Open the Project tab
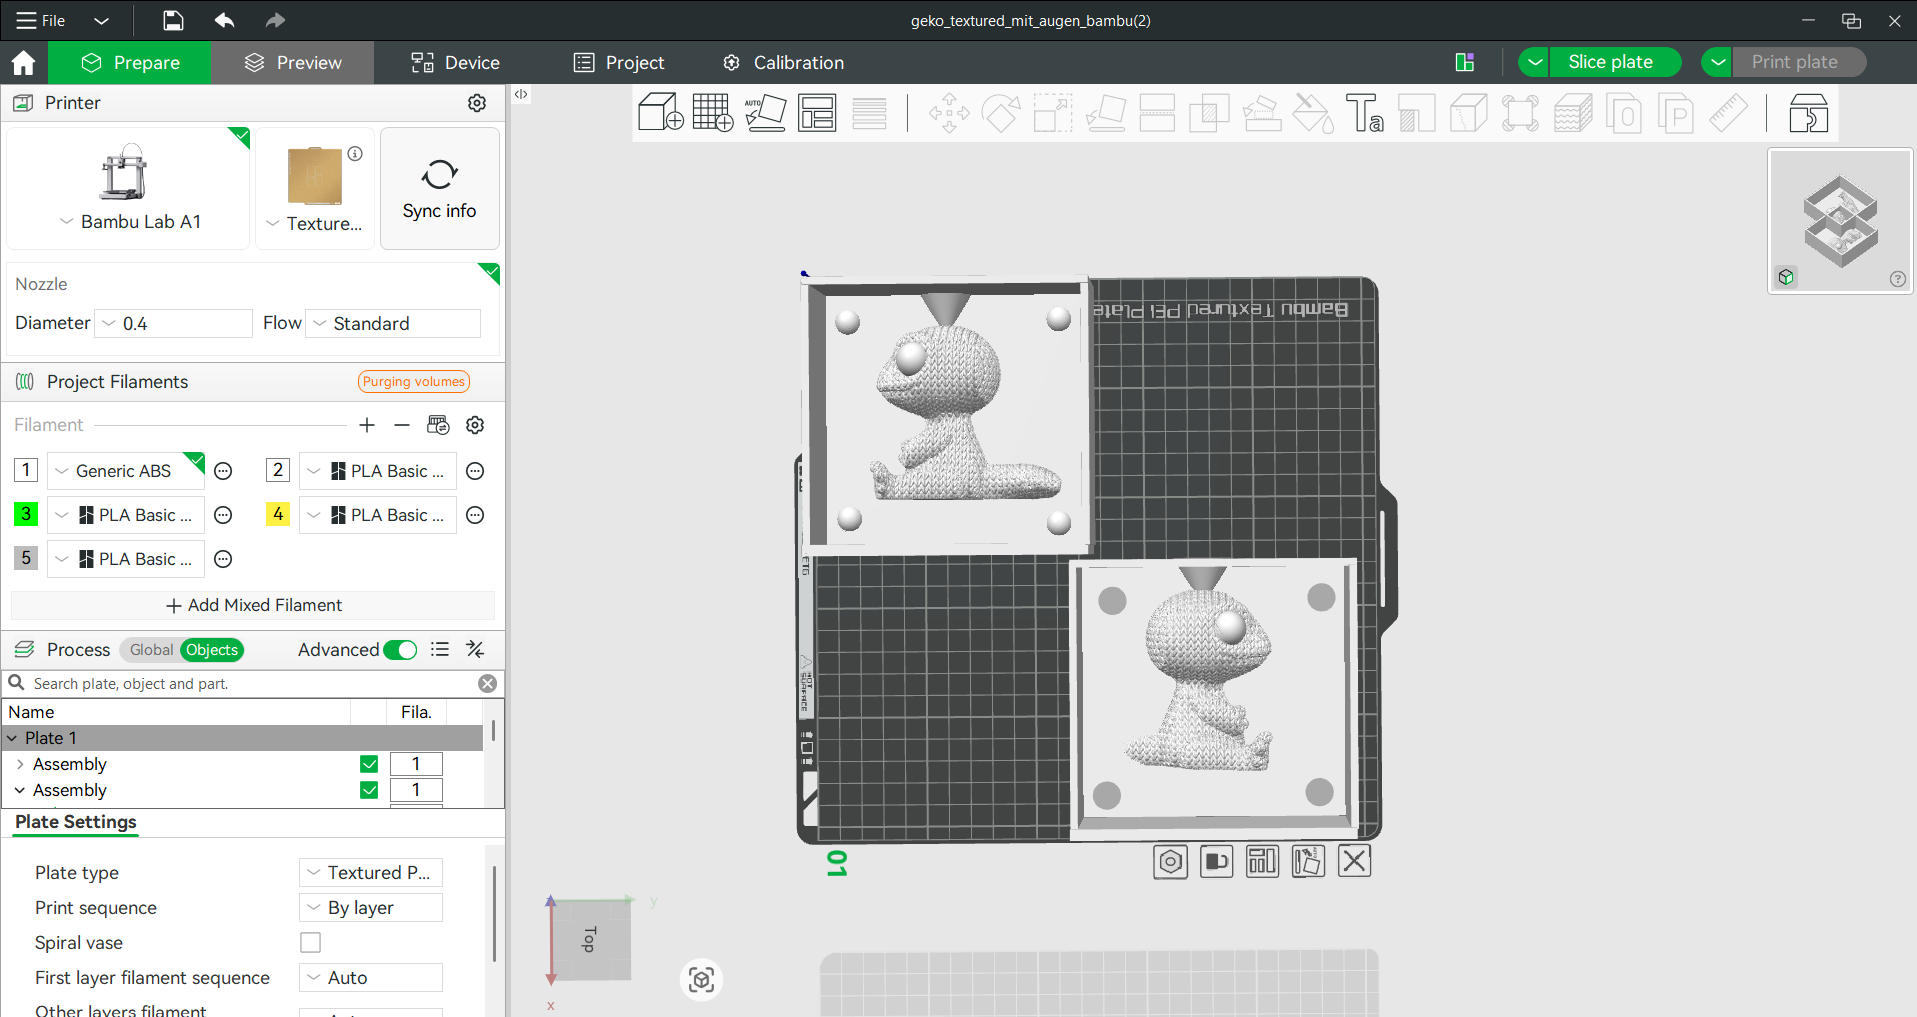Viewport: 1917px width, 1017px height. click(x=619, y=63)
